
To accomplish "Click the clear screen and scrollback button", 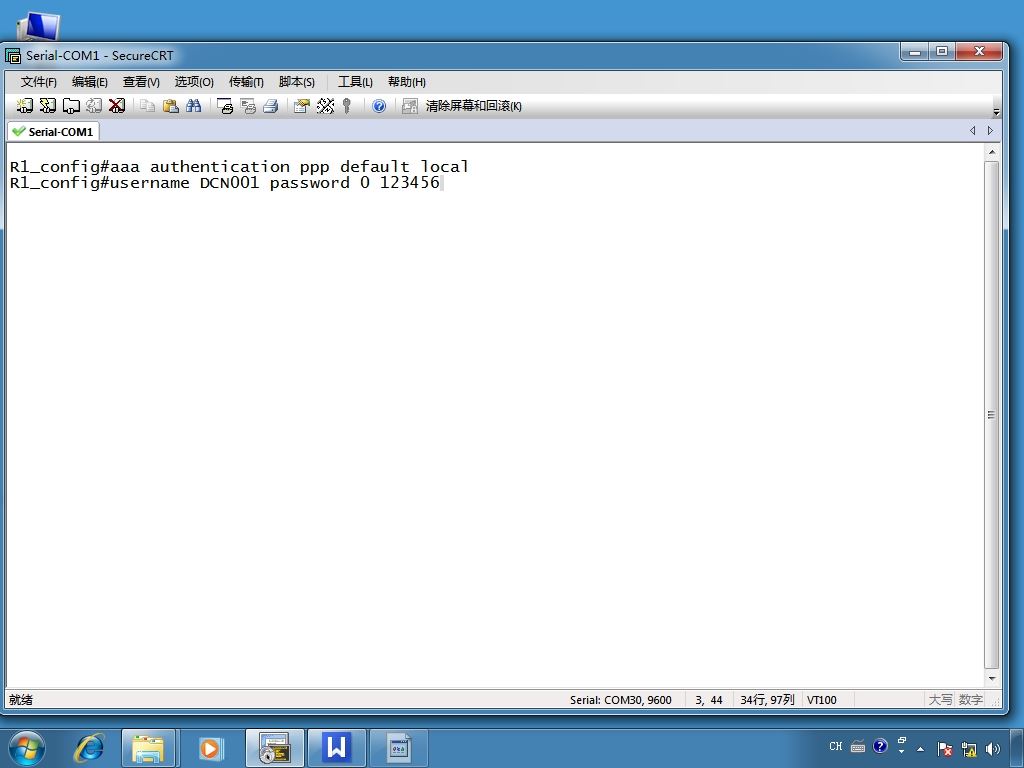I will click(473, 106).
